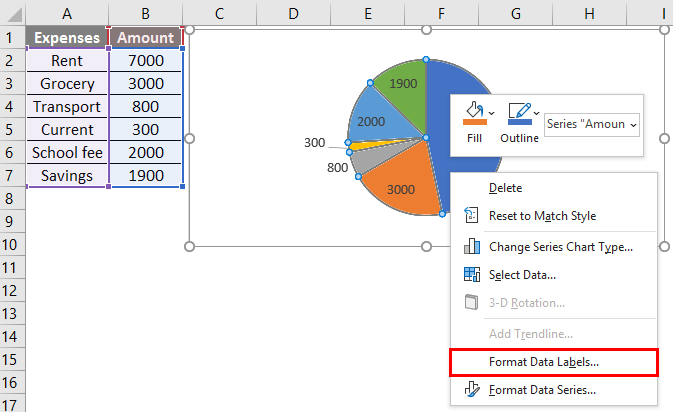Click the Savings cell in column A
673x412 pixels.
pos(68,176)
